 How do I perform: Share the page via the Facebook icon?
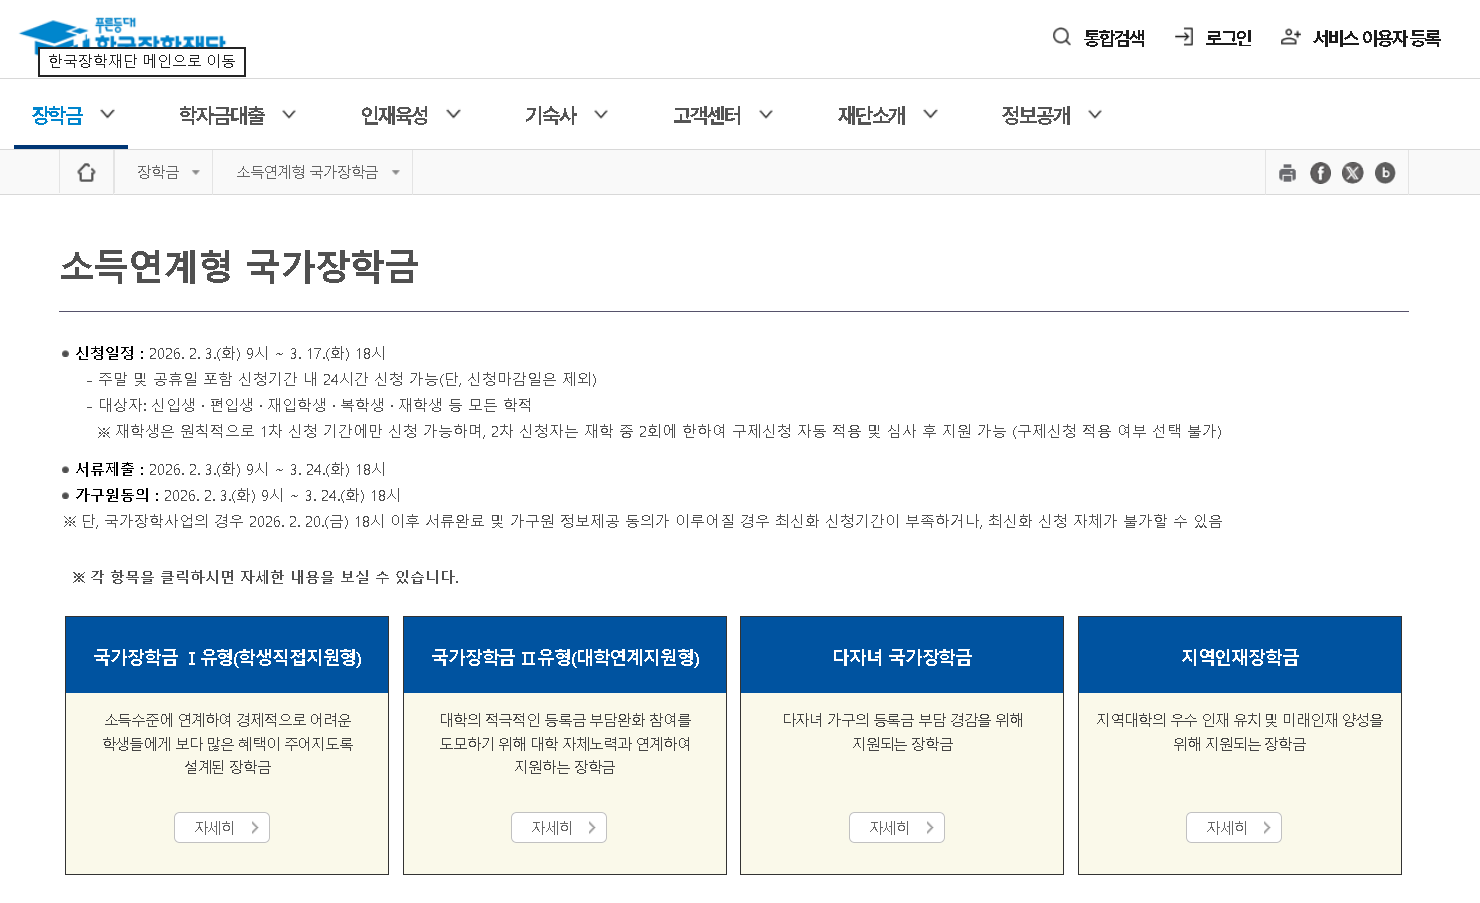(x=1320, y=172)
